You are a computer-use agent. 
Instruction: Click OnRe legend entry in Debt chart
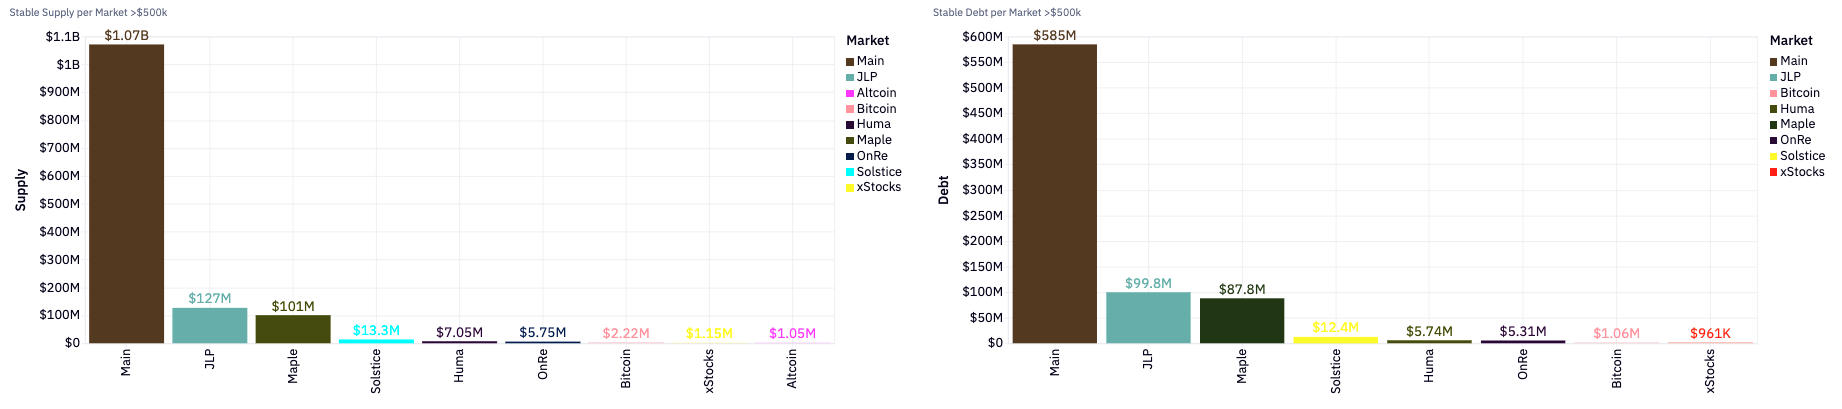point(1795,140)
